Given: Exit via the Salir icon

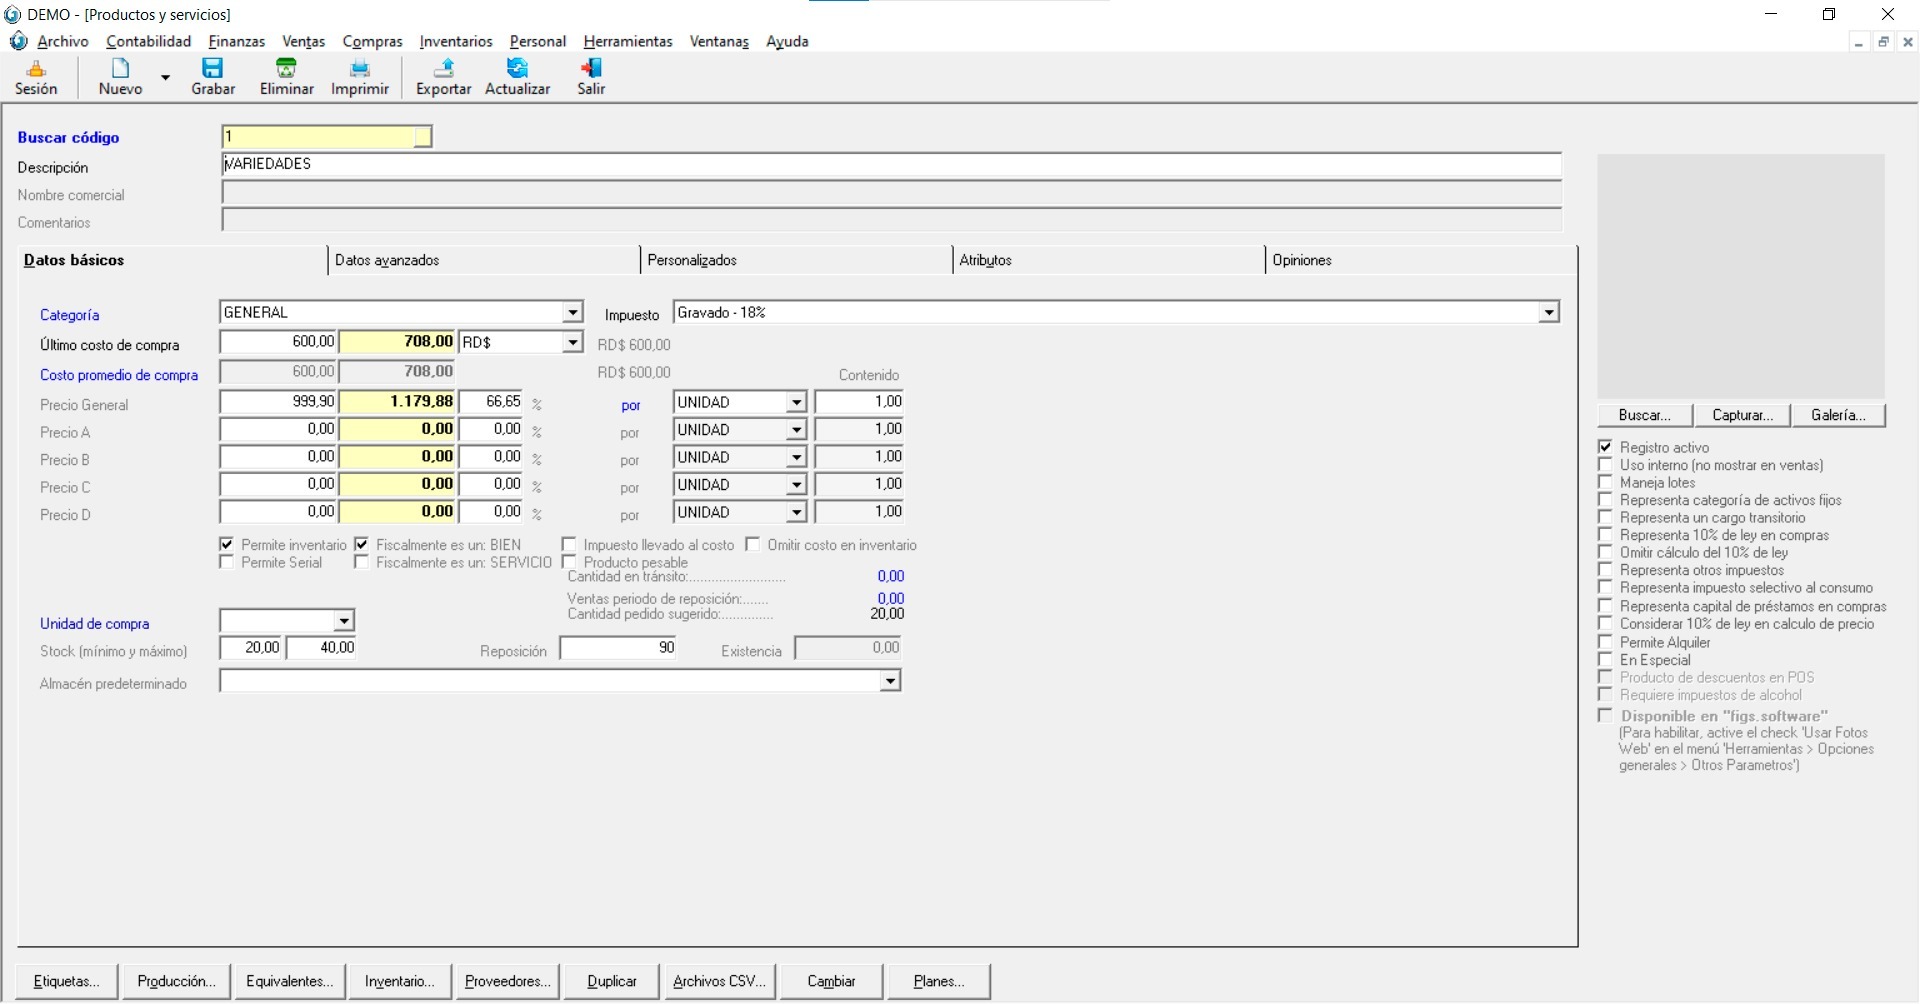Looking at the screenshot, I should [591, 76].
